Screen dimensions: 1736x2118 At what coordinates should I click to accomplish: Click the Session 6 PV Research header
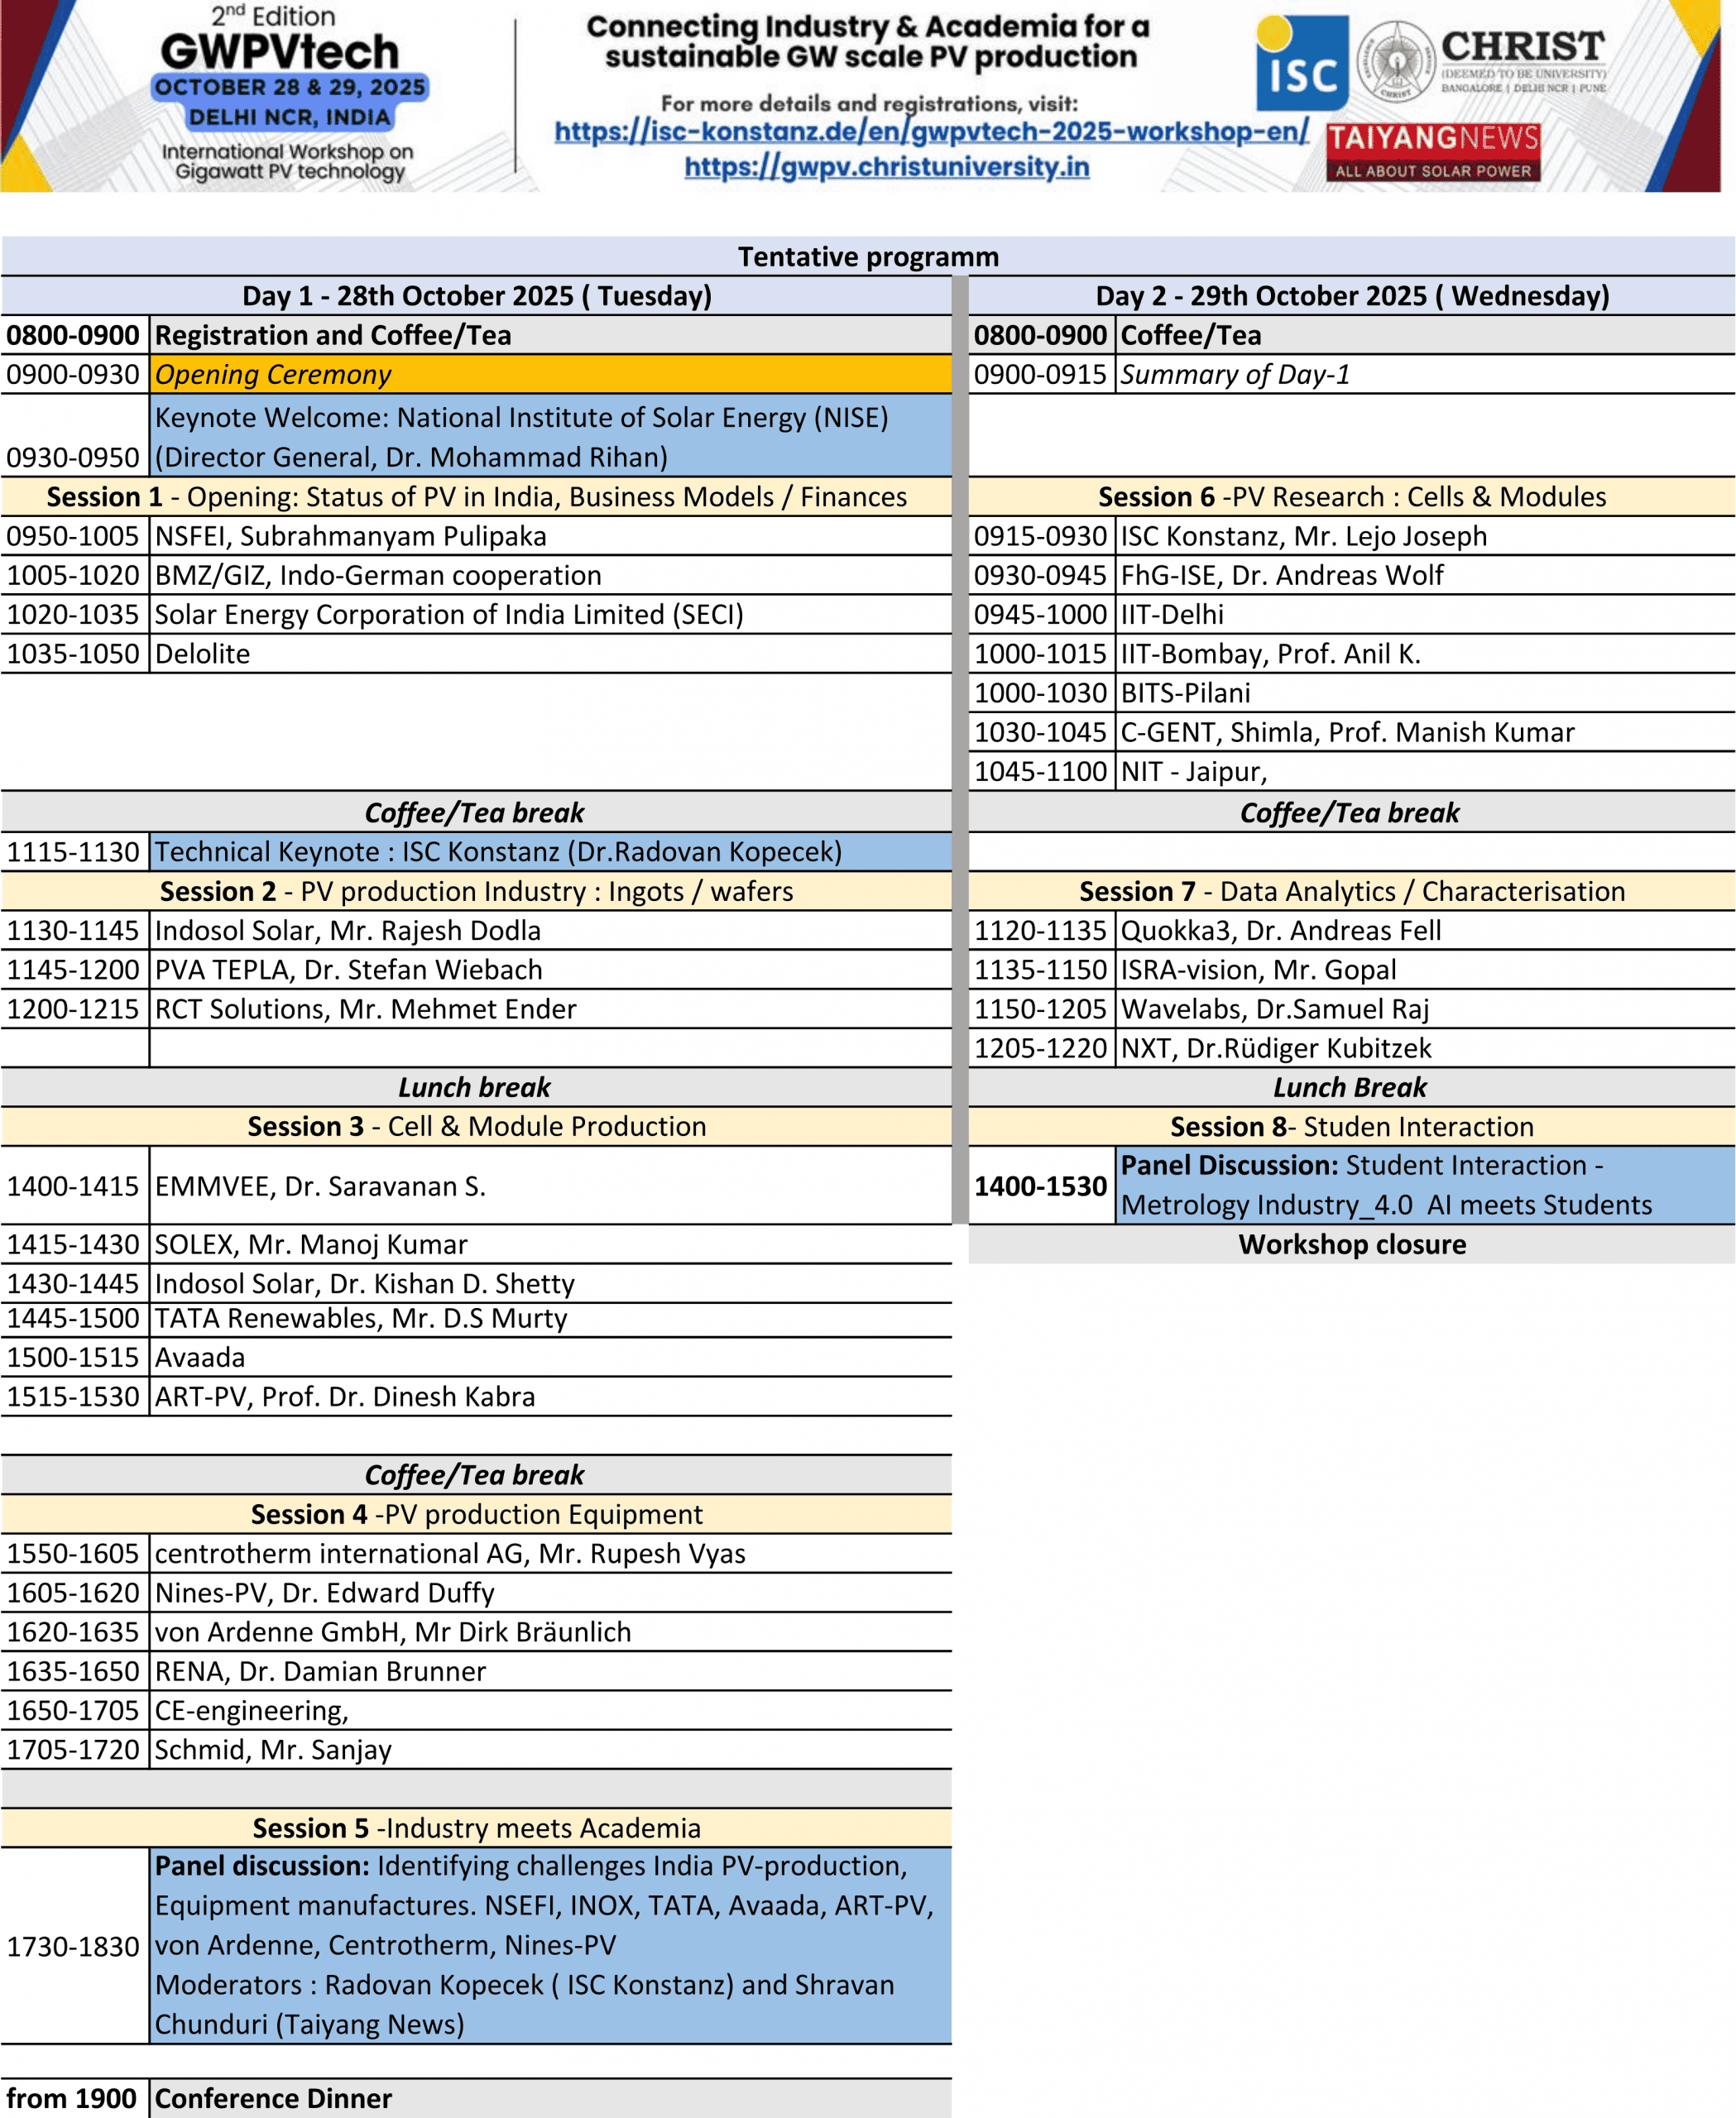click(x=1351, y=497)
